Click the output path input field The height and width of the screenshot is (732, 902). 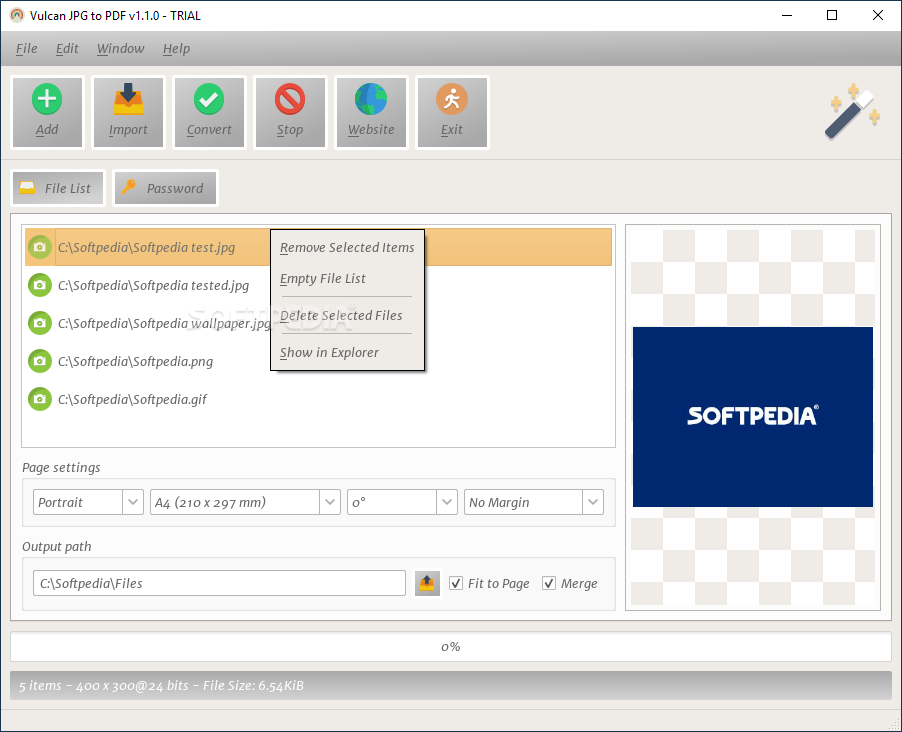[219, 583]
